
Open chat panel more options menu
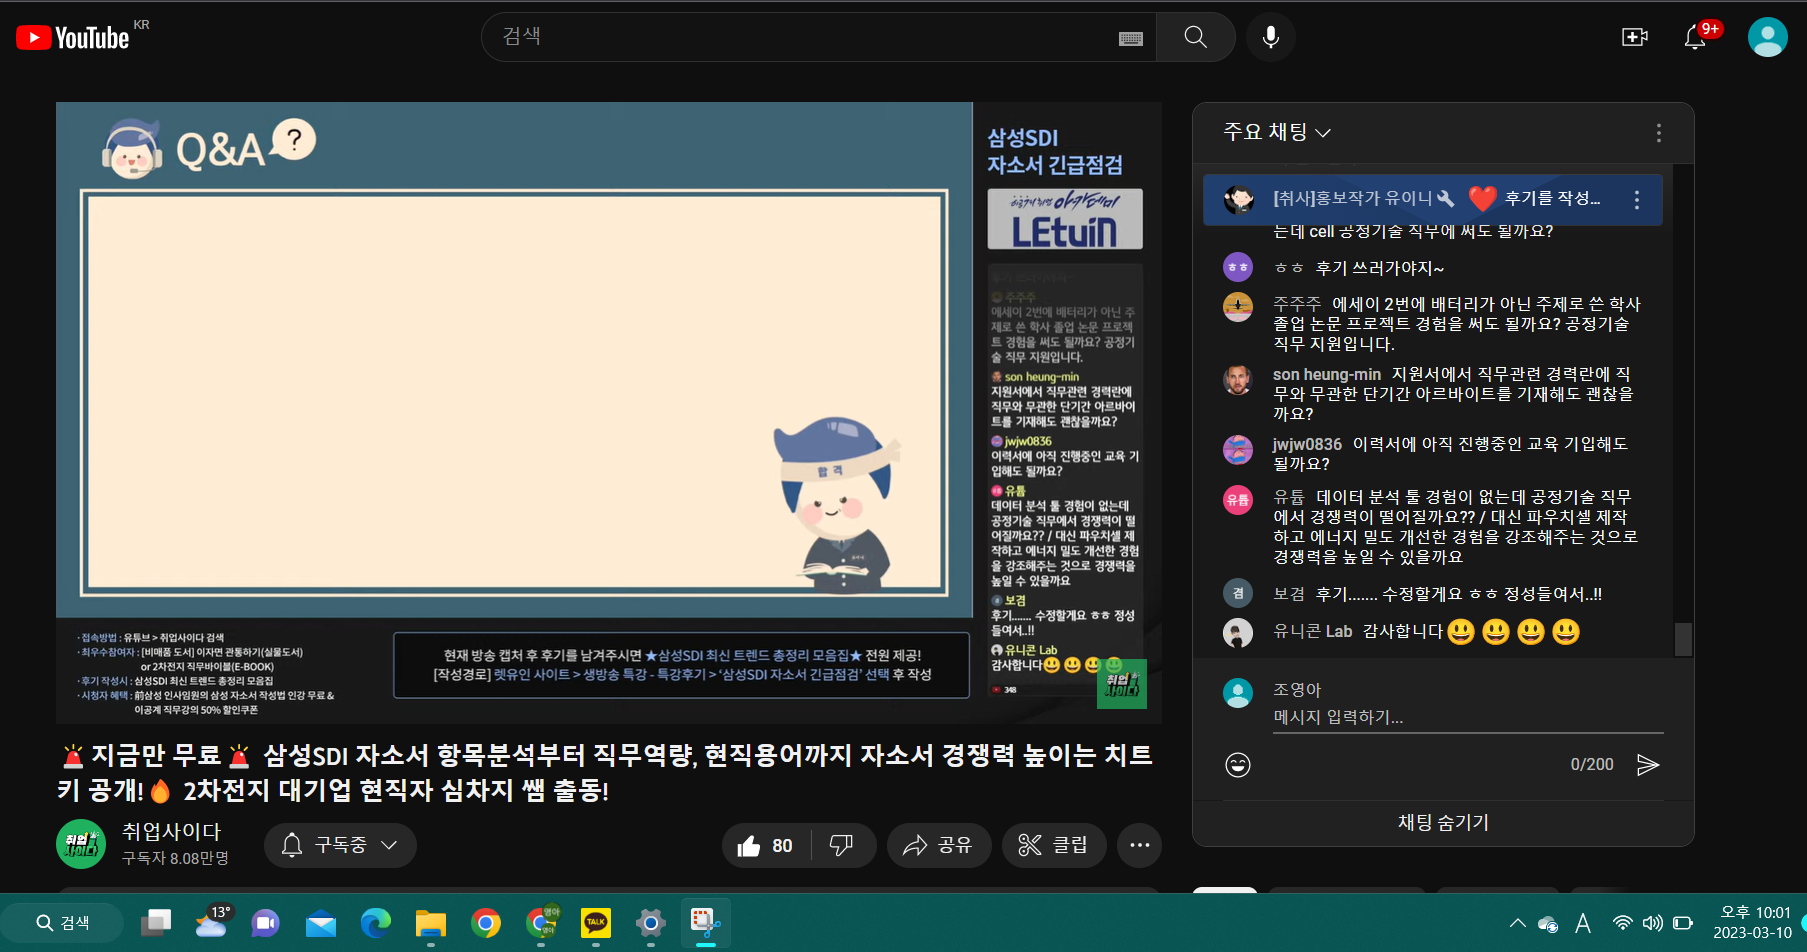point(1658,133)
